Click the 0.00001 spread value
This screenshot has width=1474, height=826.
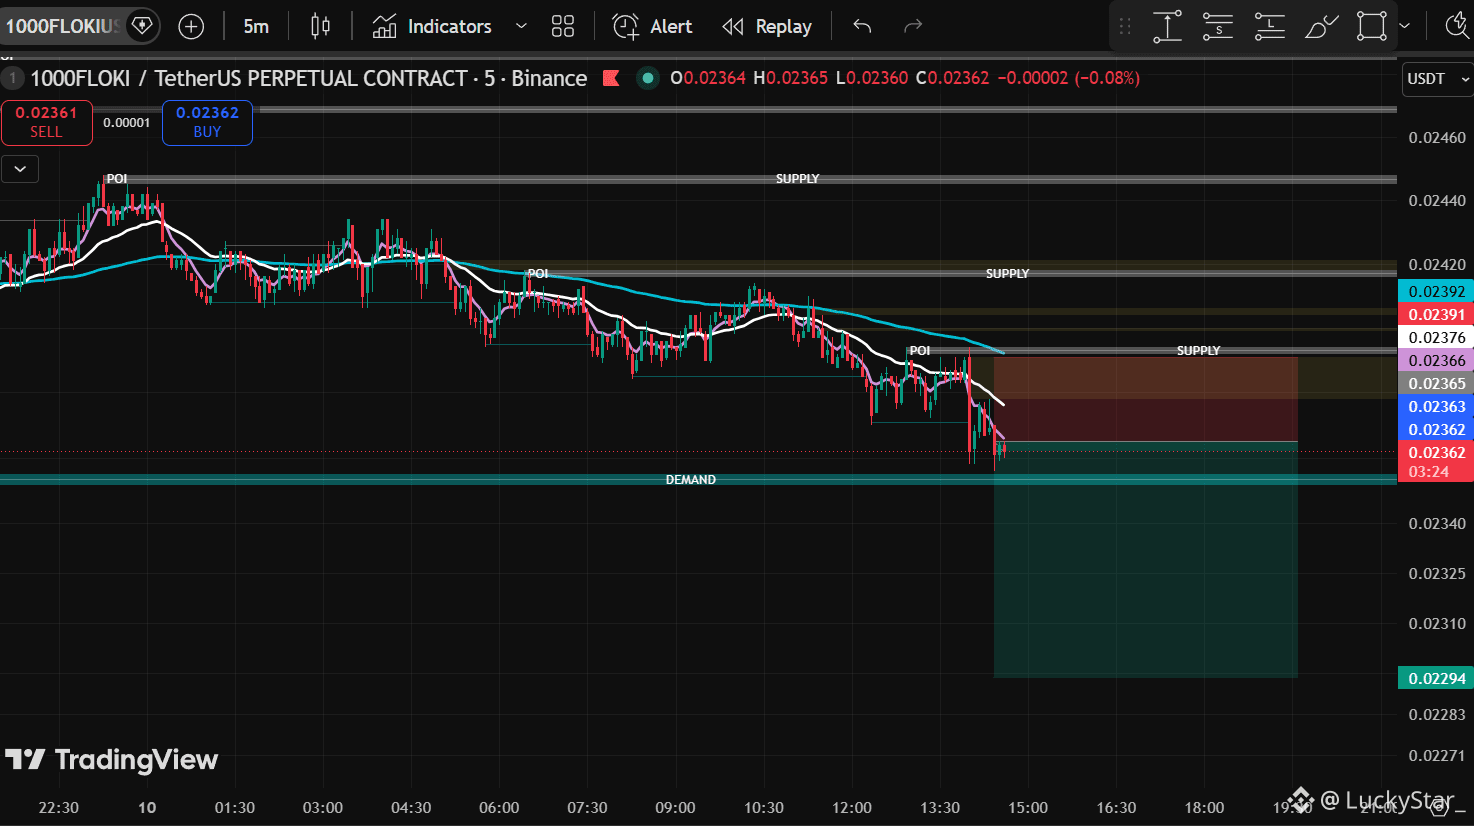127,123
